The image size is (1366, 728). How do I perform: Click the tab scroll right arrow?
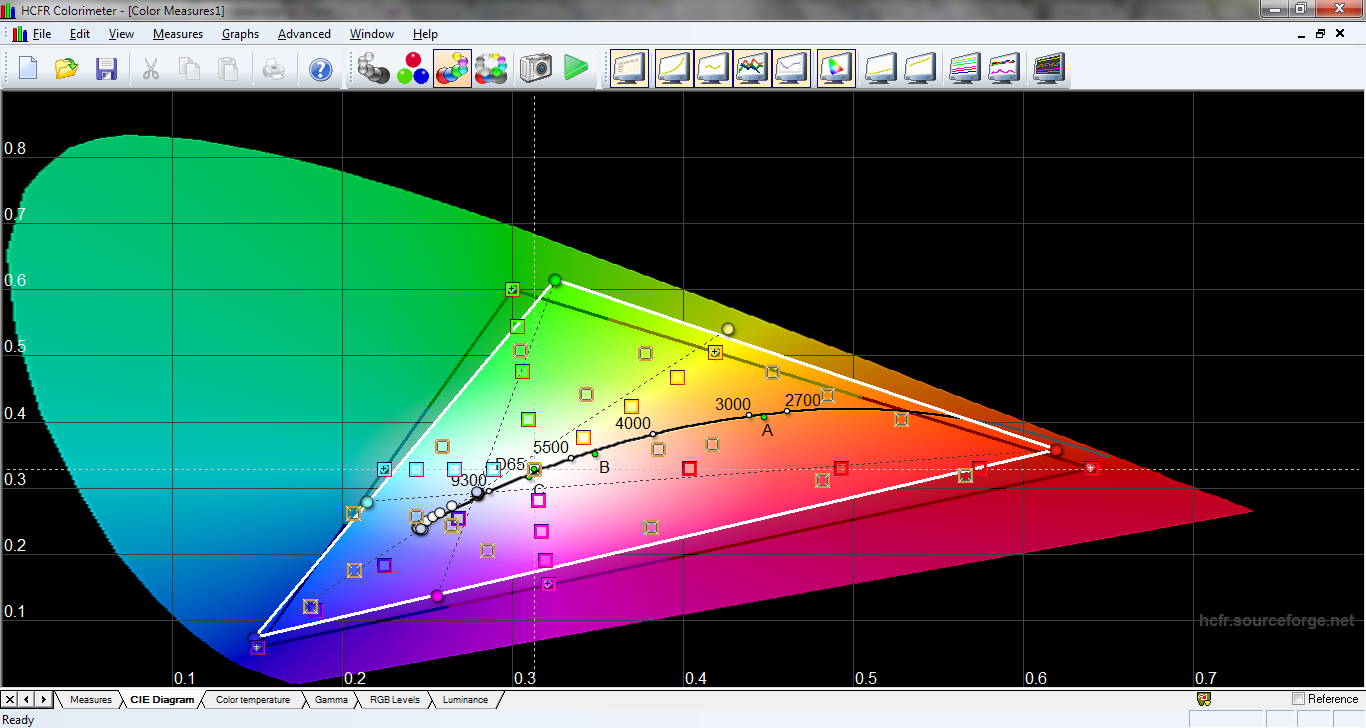(x=43, y=699)
